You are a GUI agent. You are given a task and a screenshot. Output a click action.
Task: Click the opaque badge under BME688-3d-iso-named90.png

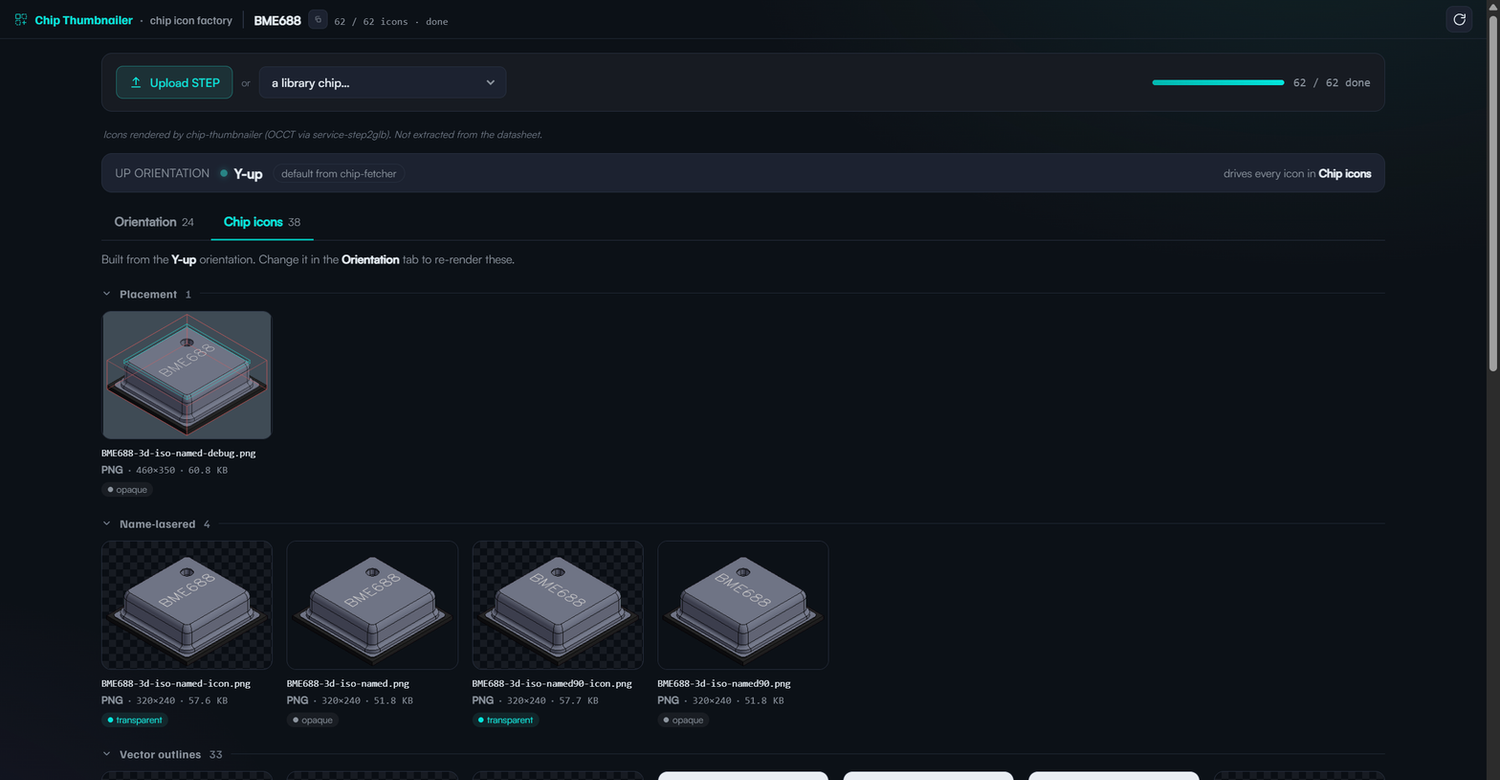point(684,720)
